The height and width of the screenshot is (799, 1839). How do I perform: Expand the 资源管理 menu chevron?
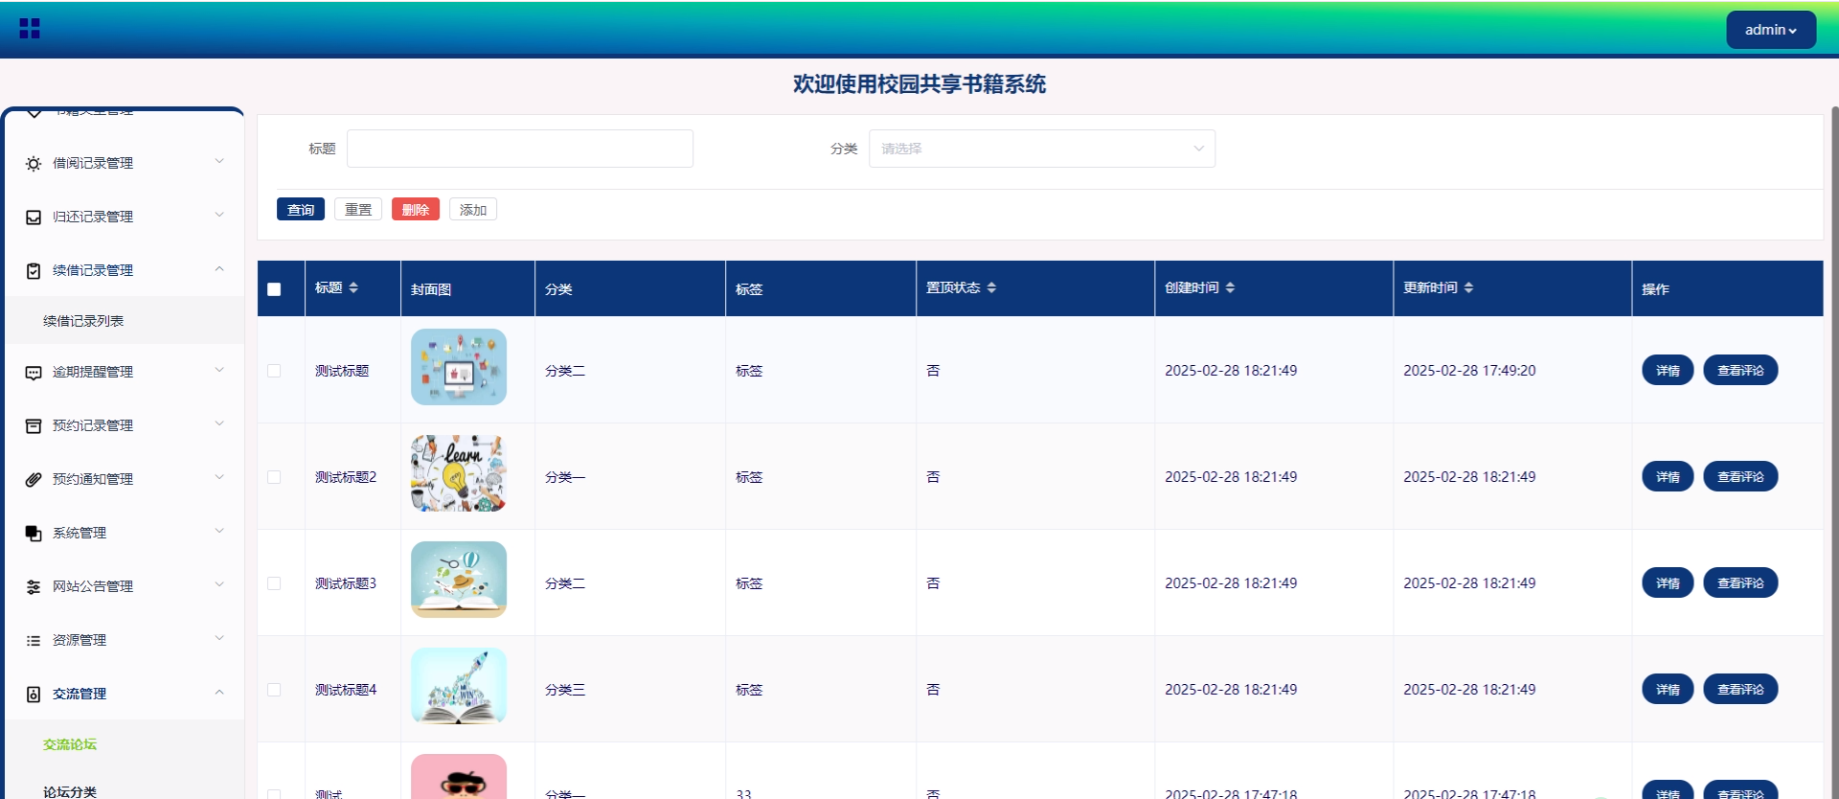[x=219, y=639]
